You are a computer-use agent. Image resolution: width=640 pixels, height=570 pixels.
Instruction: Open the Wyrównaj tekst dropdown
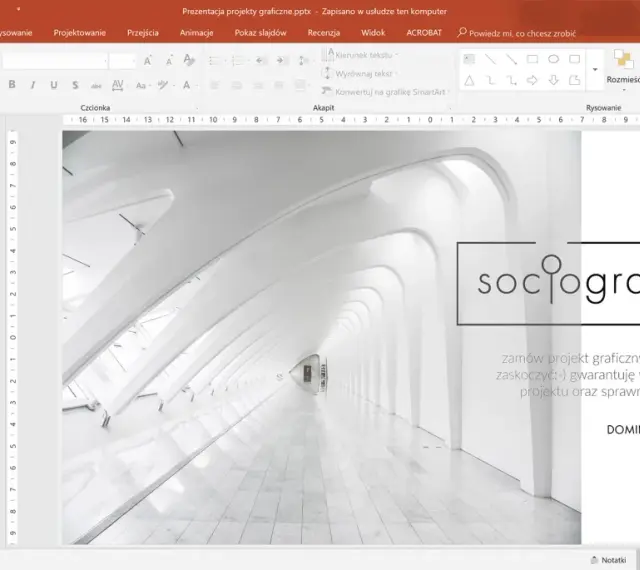359,73
